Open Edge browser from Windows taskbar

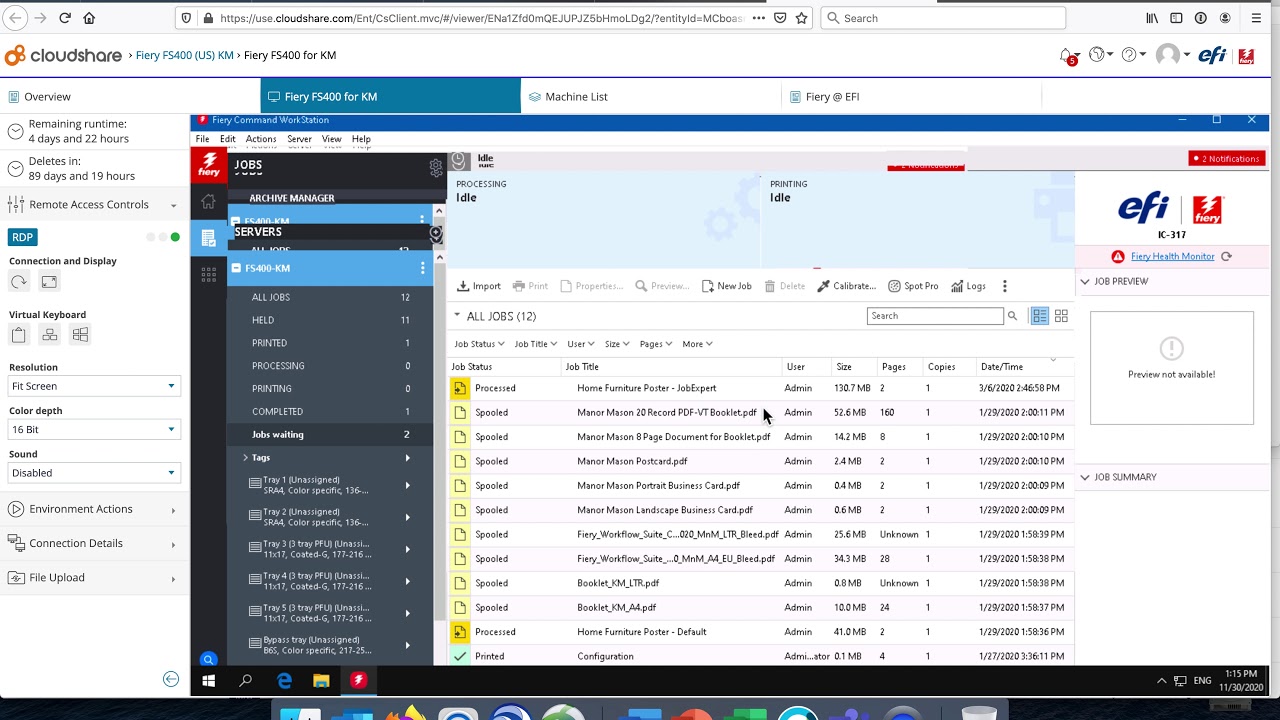[284, 681]
